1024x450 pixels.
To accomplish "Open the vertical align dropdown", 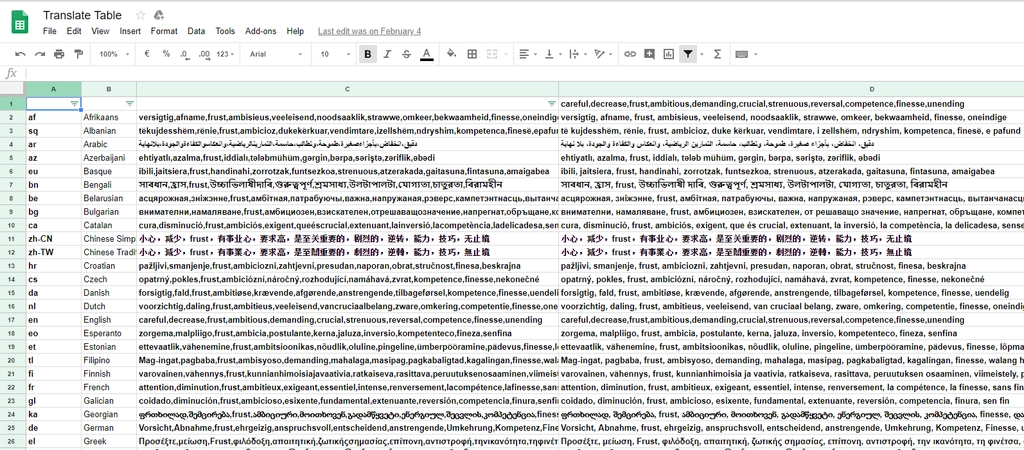I will click(552, 54).
